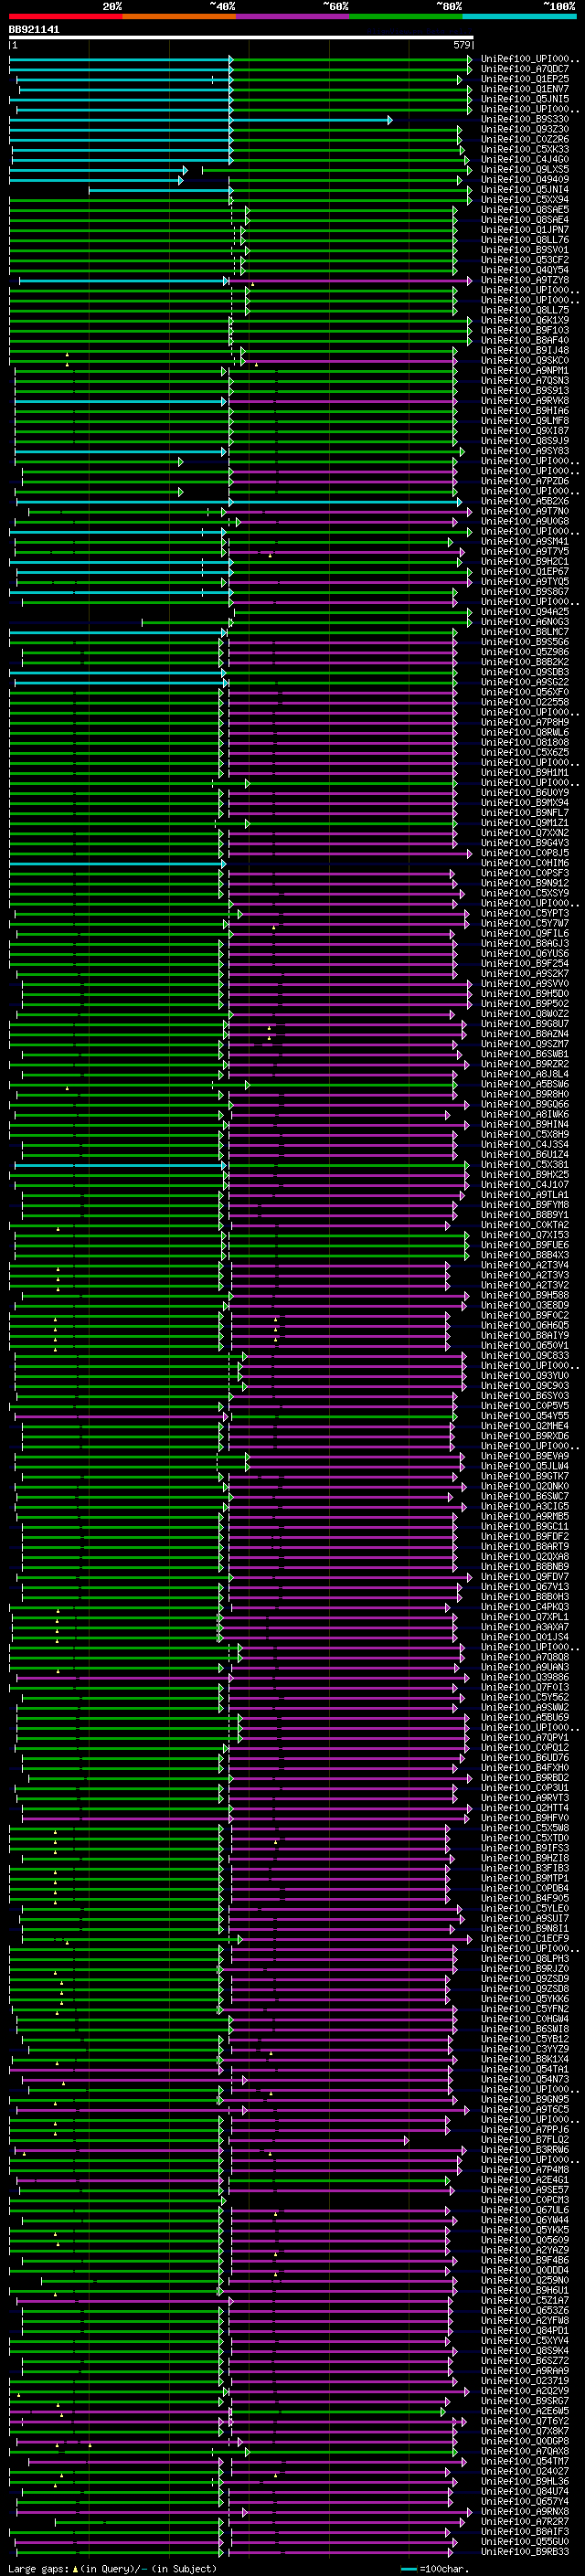The image size is (585, 2576).
Task: Click the query end position 579
Action: [462, 45]
